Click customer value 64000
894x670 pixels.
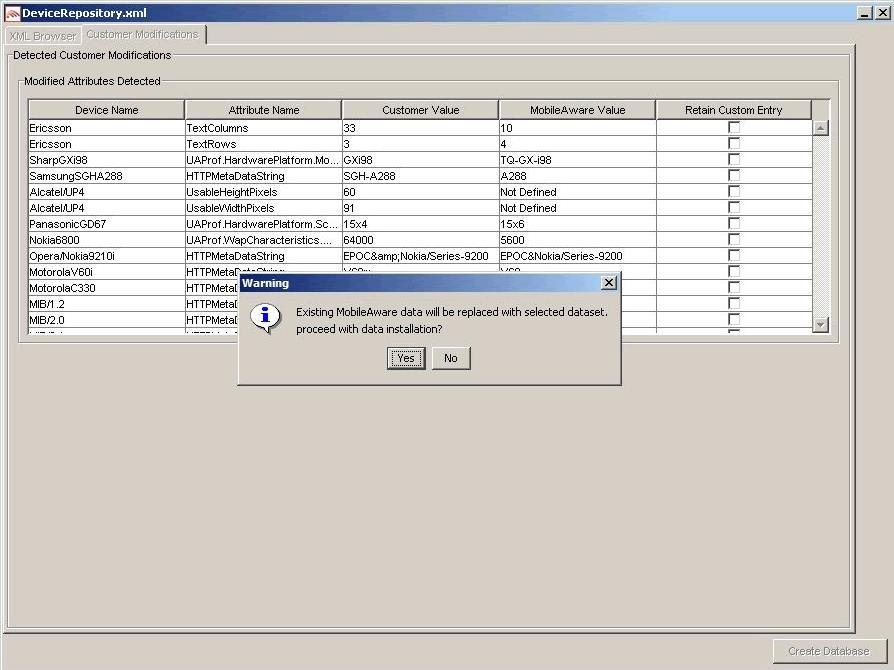420,239
